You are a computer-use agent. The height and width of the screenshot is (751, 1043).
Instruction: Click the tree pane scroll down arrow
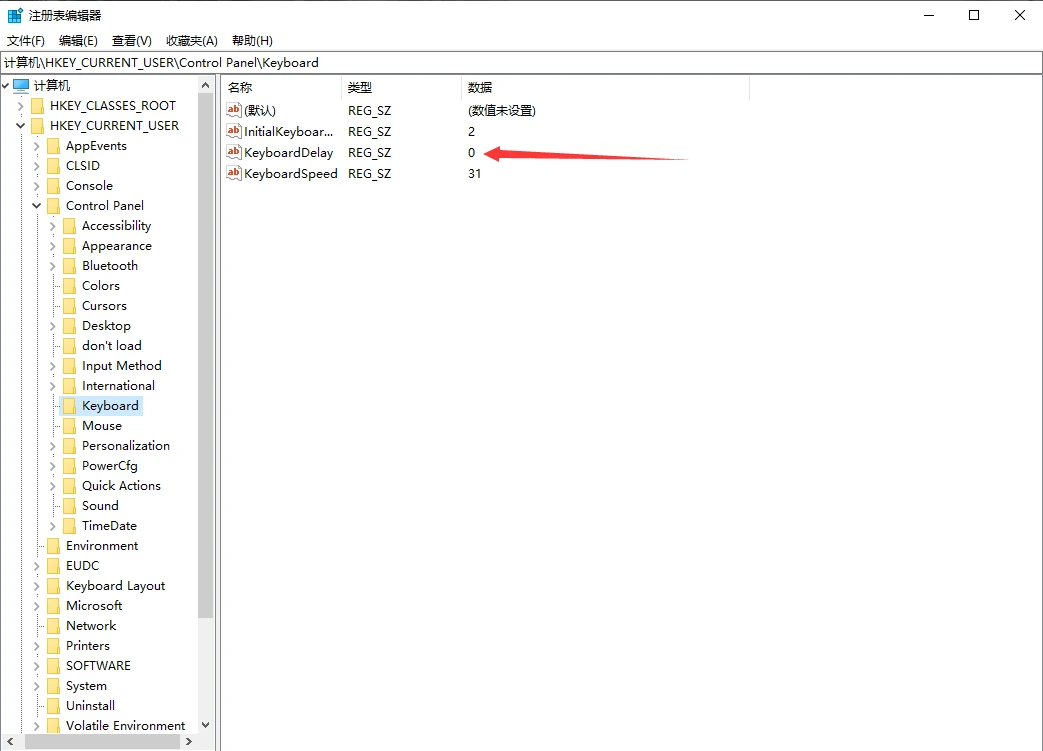pos(205,725)
